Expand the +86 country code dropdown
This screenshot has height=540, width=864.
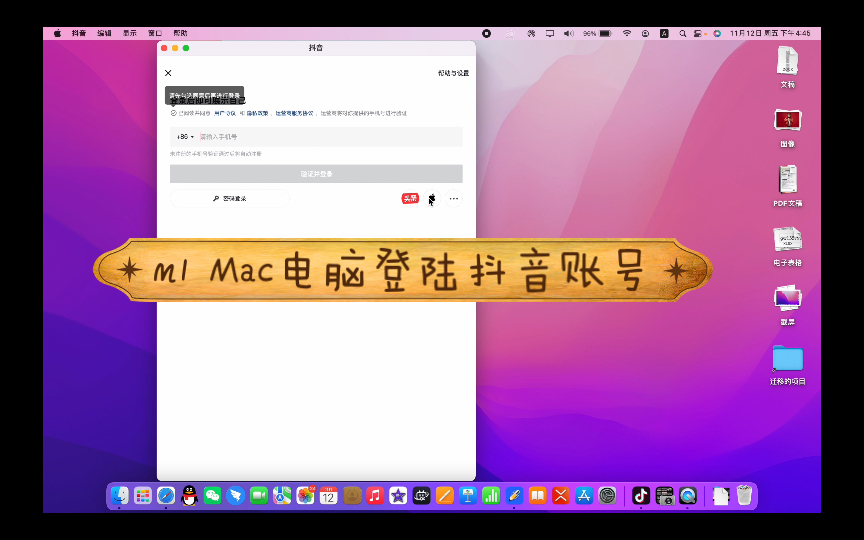tap(185, 137)
